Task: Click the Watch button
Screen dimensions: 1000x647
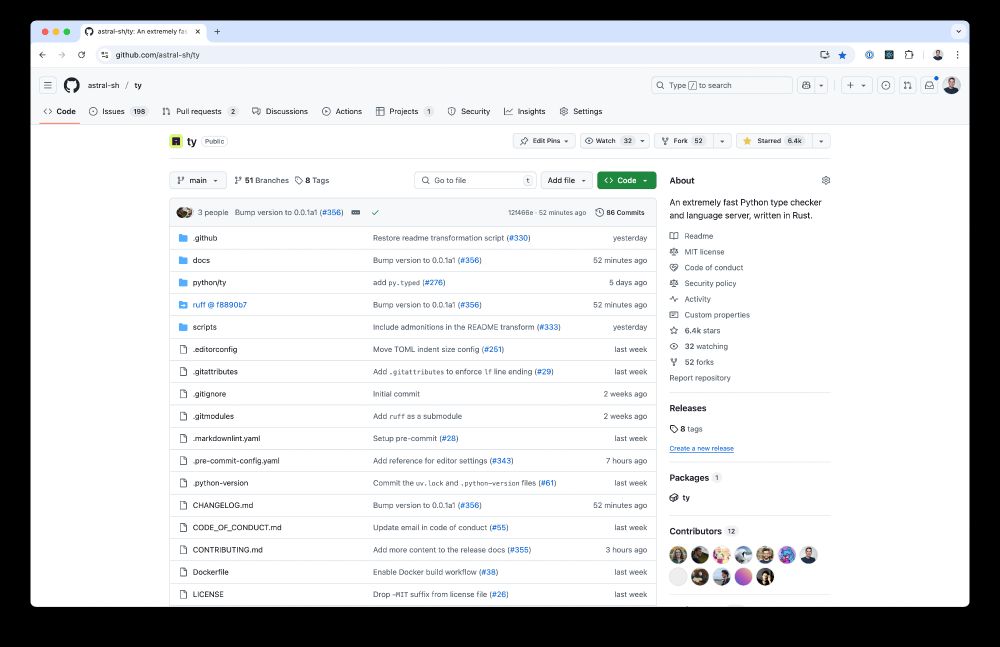Action: 608,141
